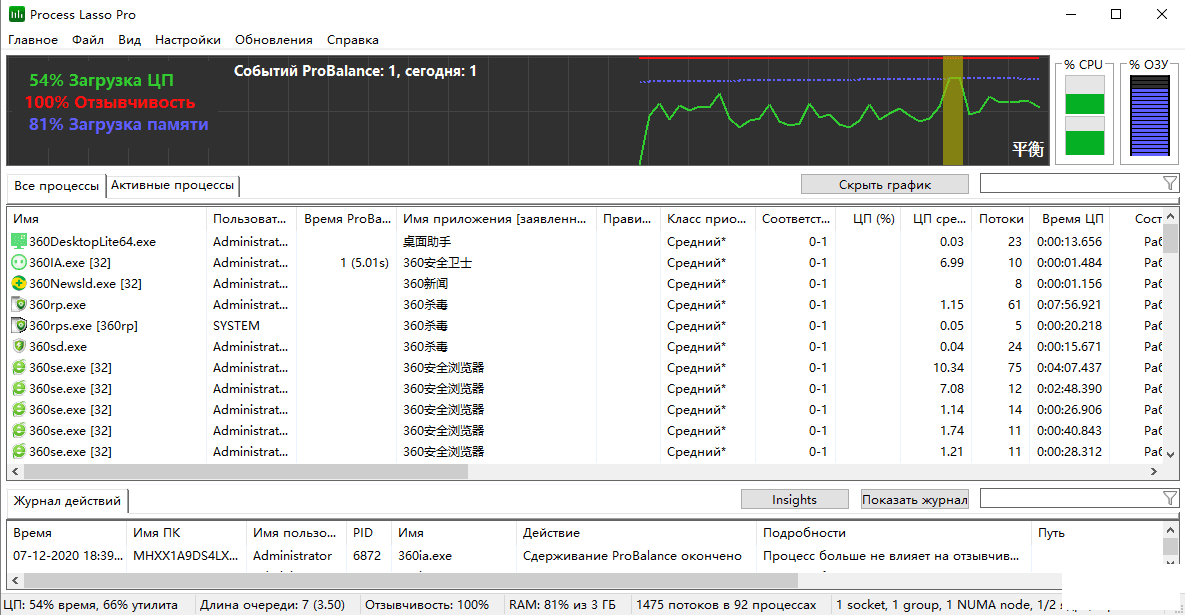Click the Insights button
The width and height of the screenshot is (1185, 615).
pos(794,499)
